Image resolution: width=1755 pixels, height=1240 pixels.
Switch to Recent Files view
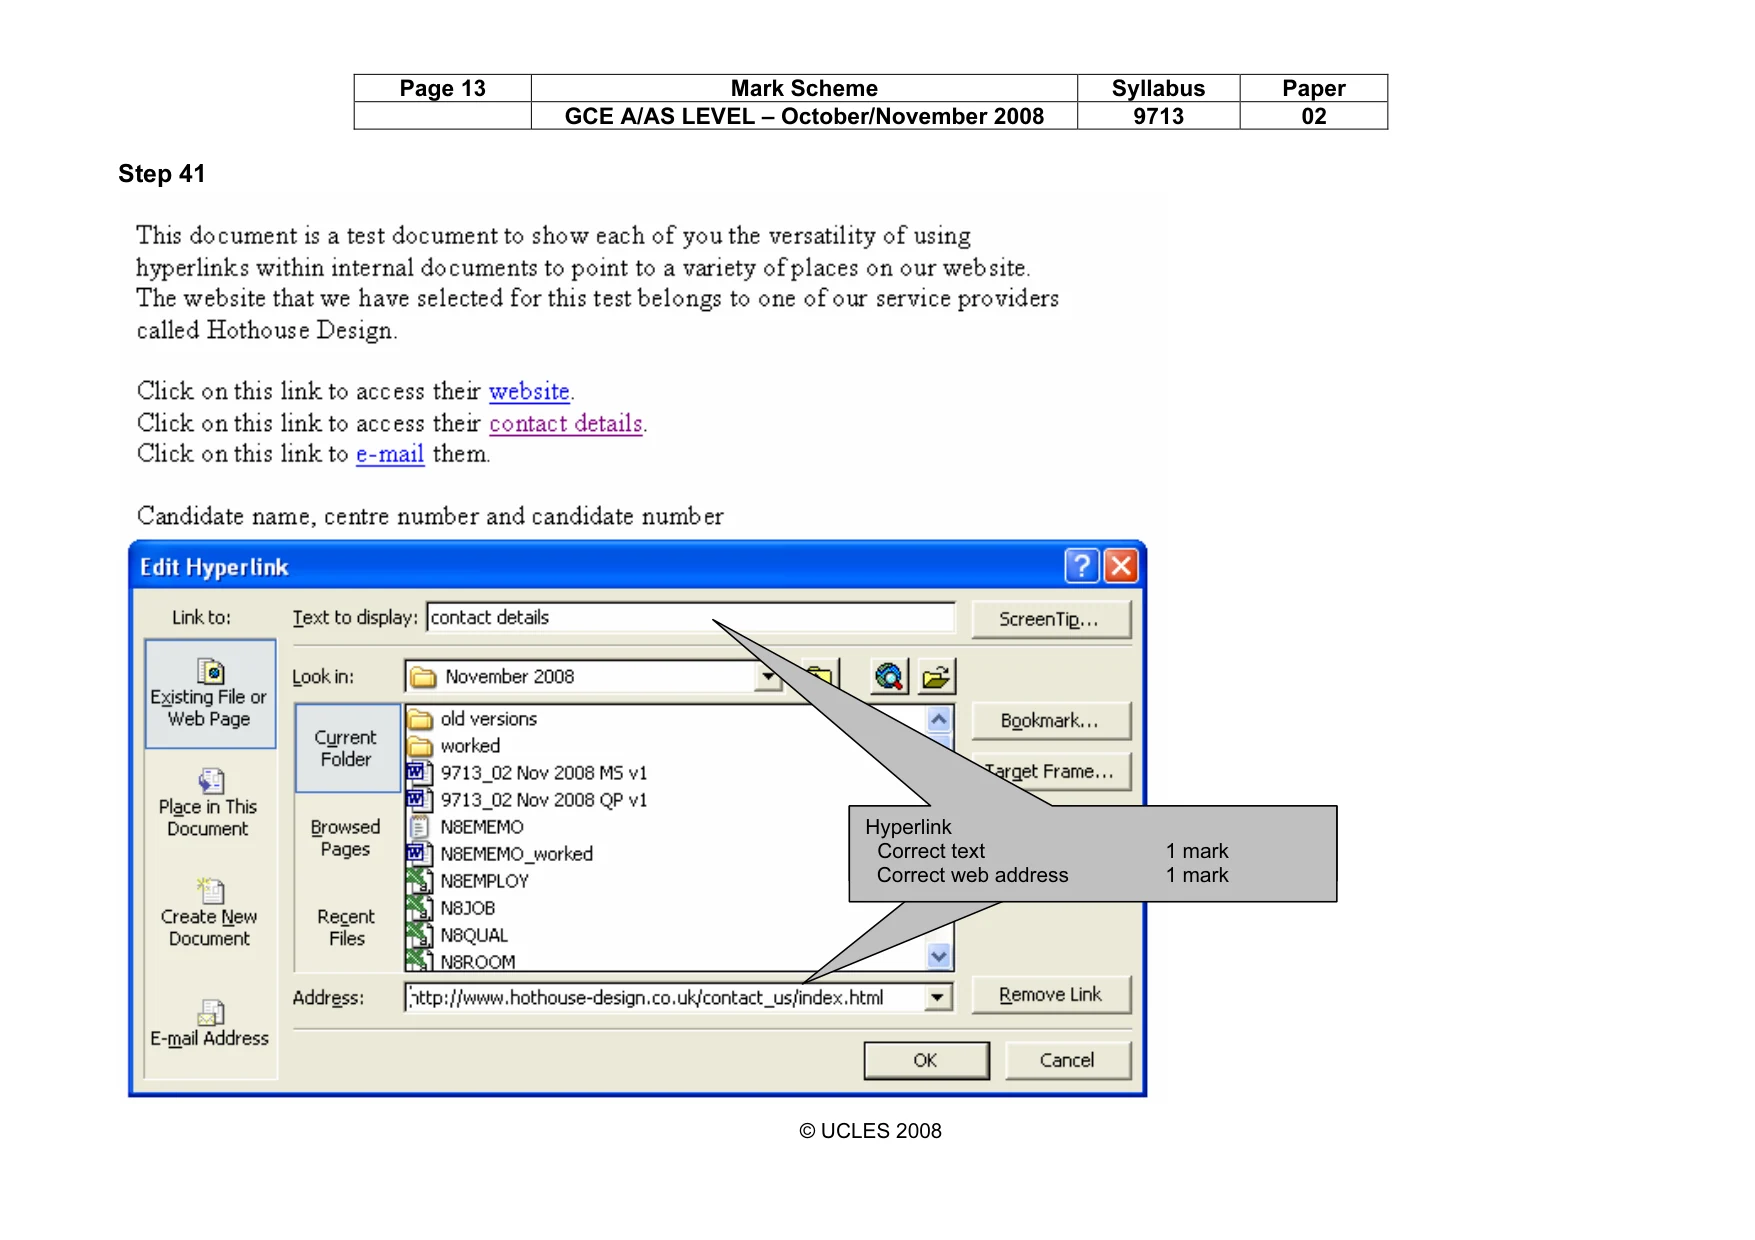click(x=346, y=927)
